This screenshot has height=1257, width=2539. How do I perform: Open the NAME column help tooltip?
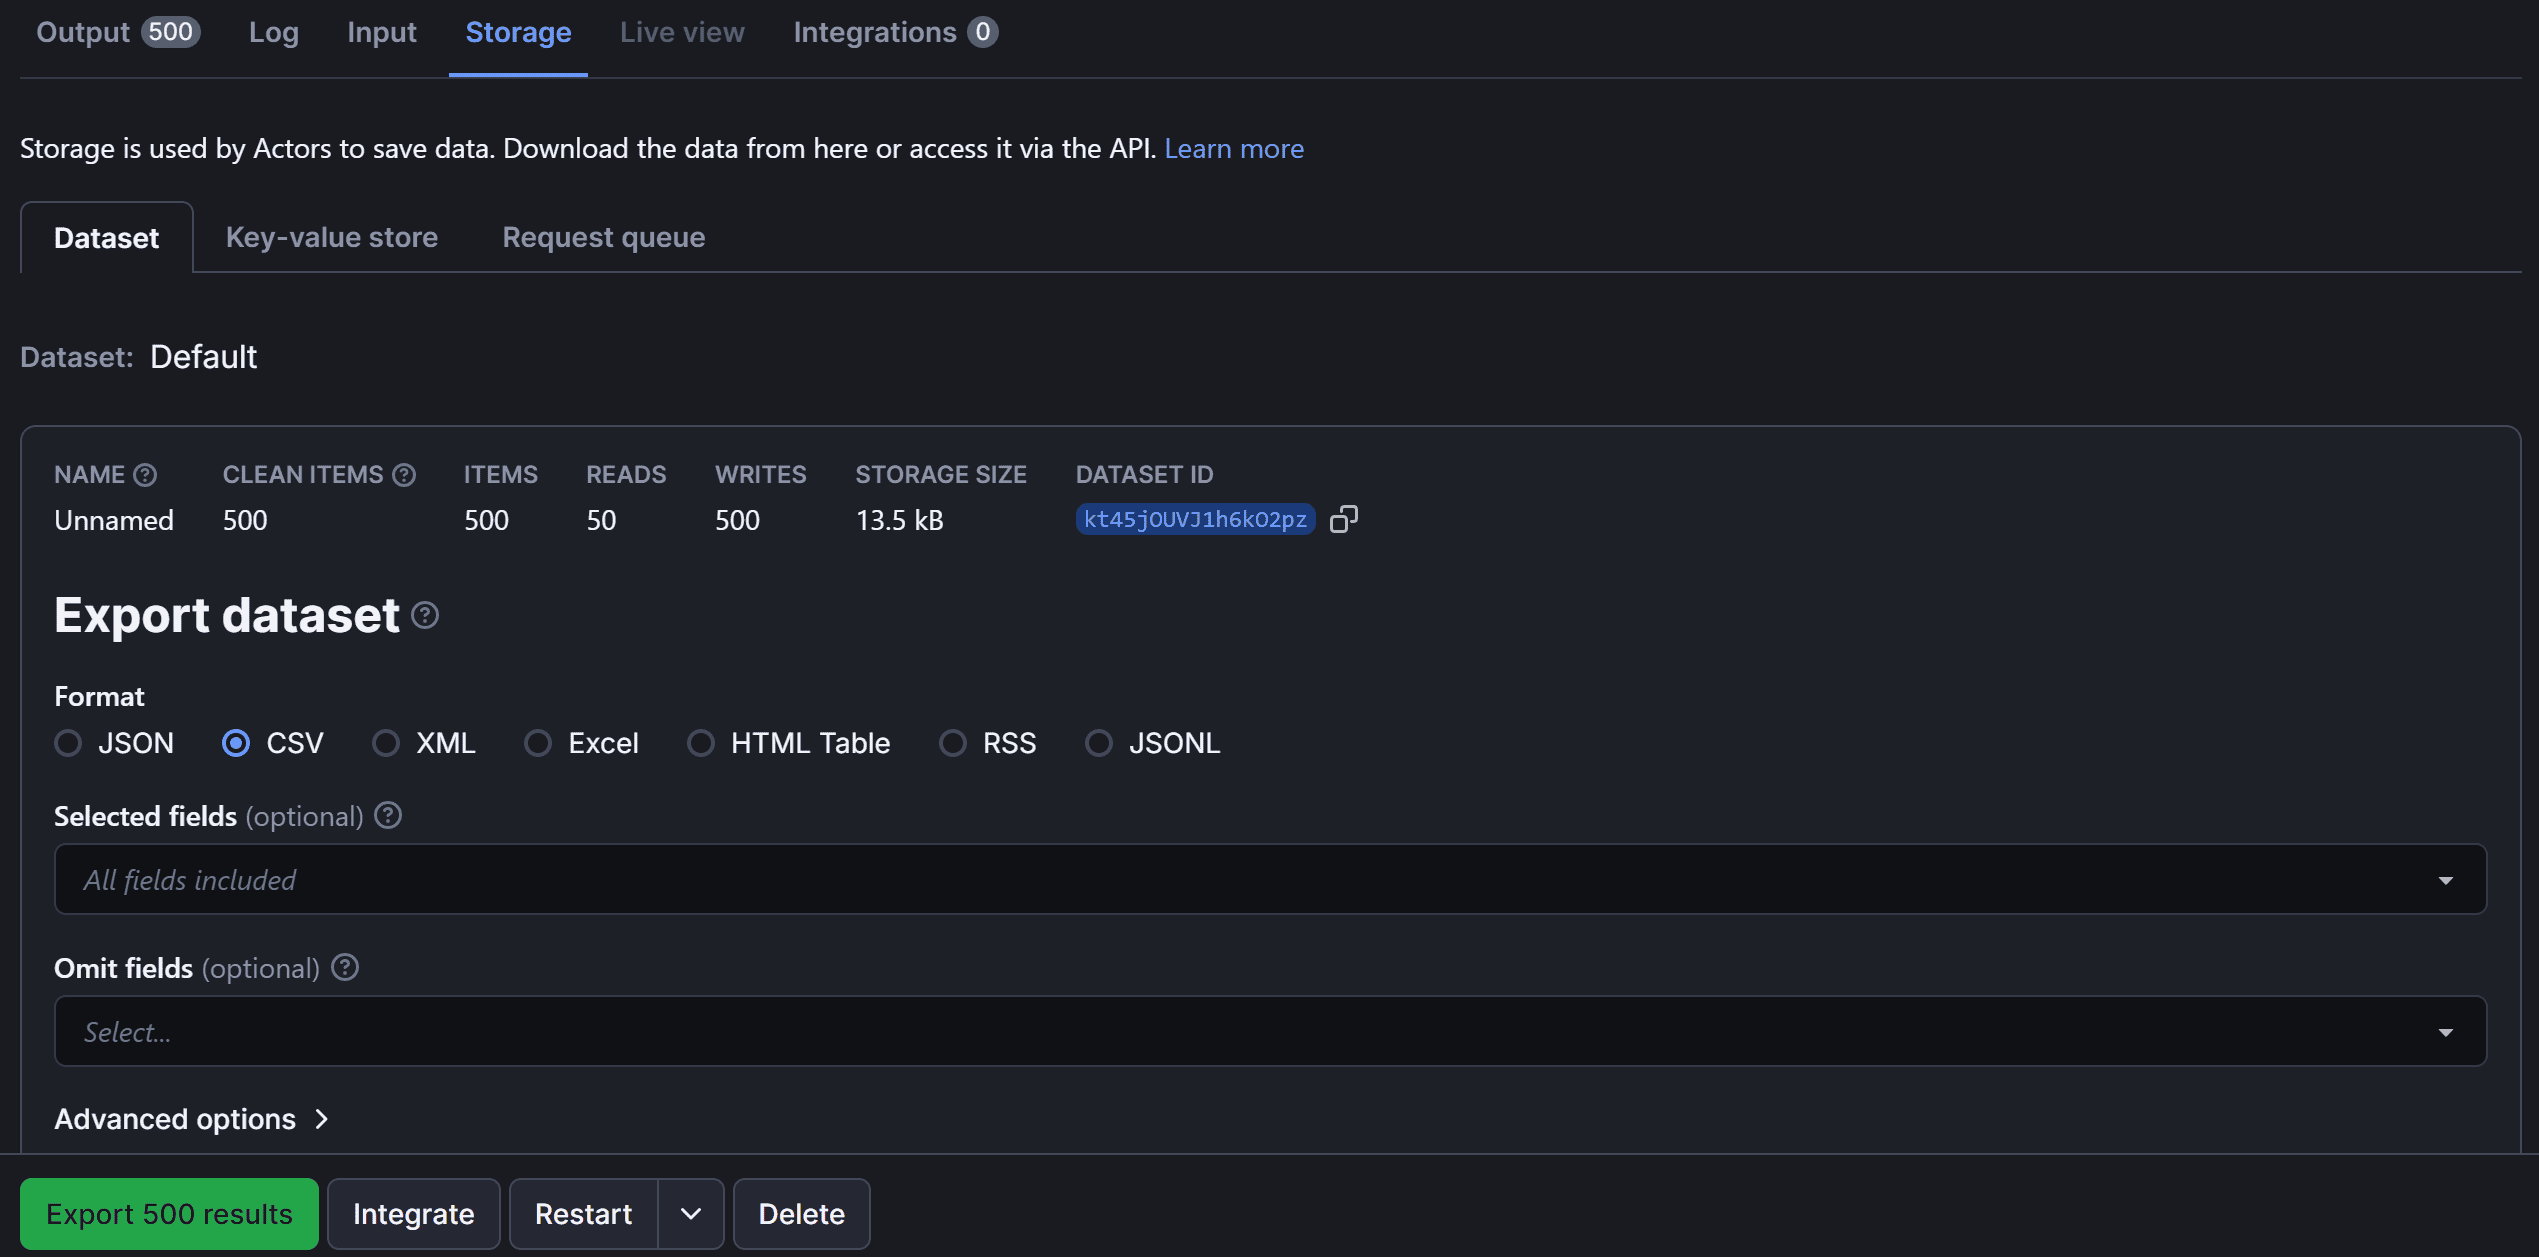(x=144, y=474)
